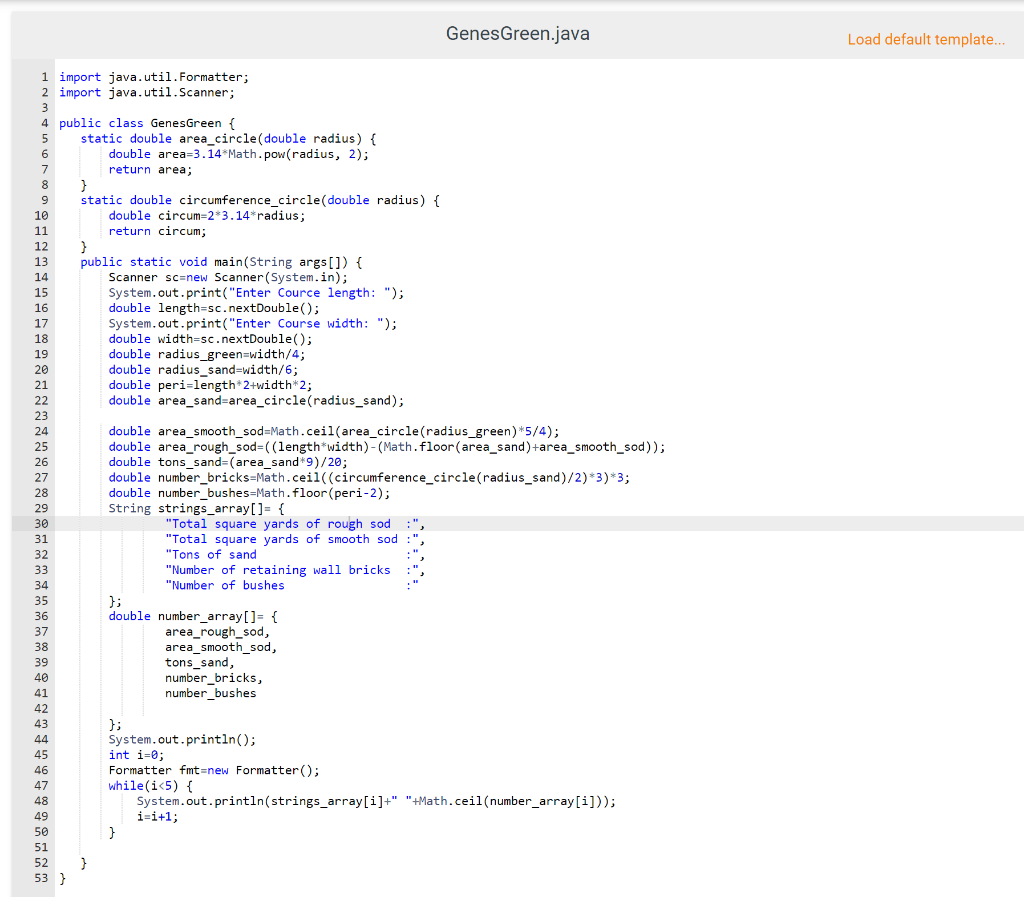Click the circumference_circle method signature
This screenshot has height=897, width=1024.
click(x=260, y=200)
